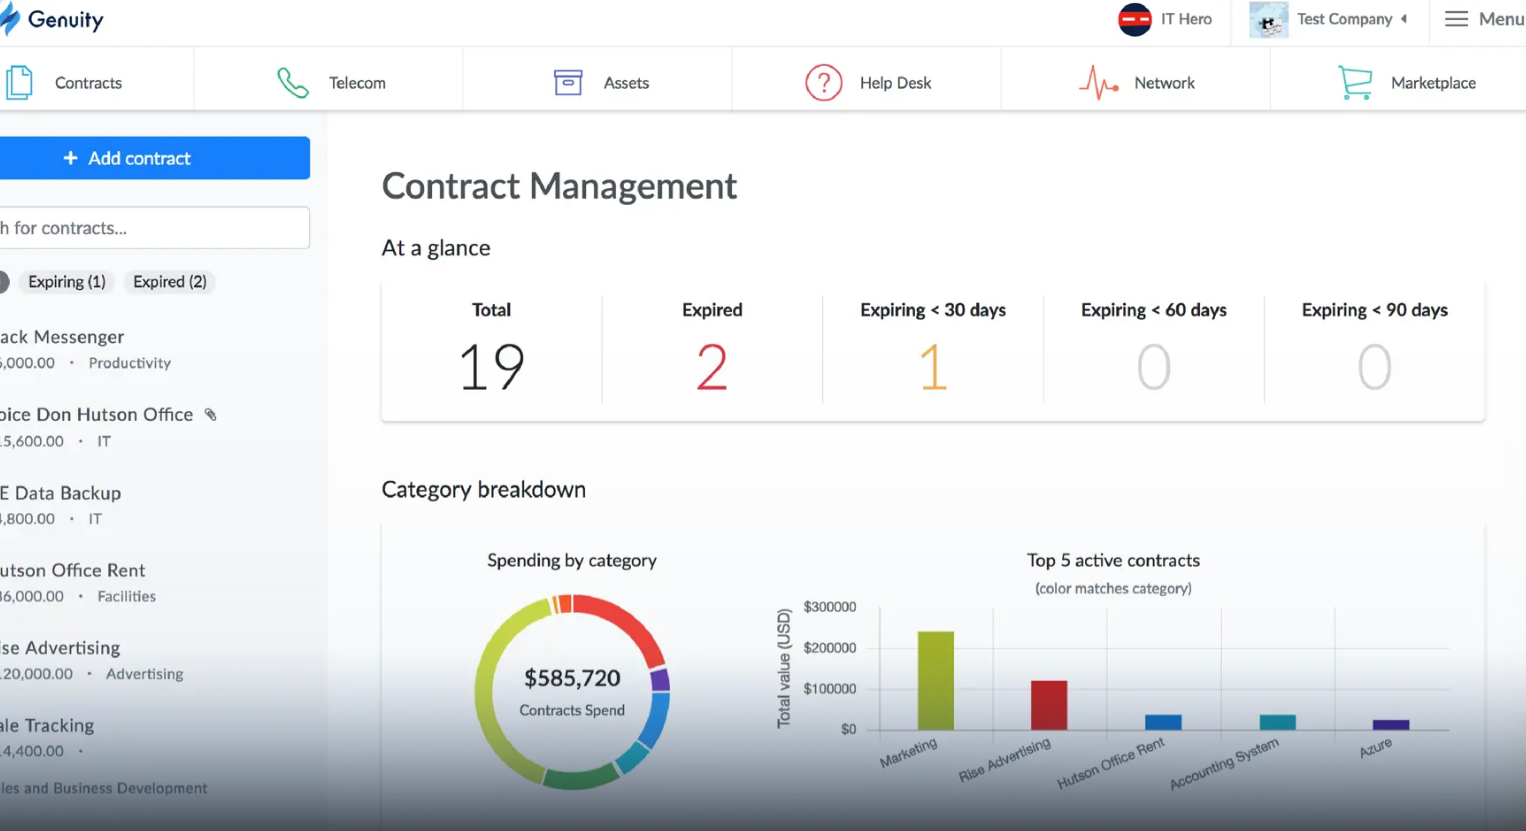Select the Hutson Office Rent contract
The image size is (1526, 831).
[x=74, y=570]
